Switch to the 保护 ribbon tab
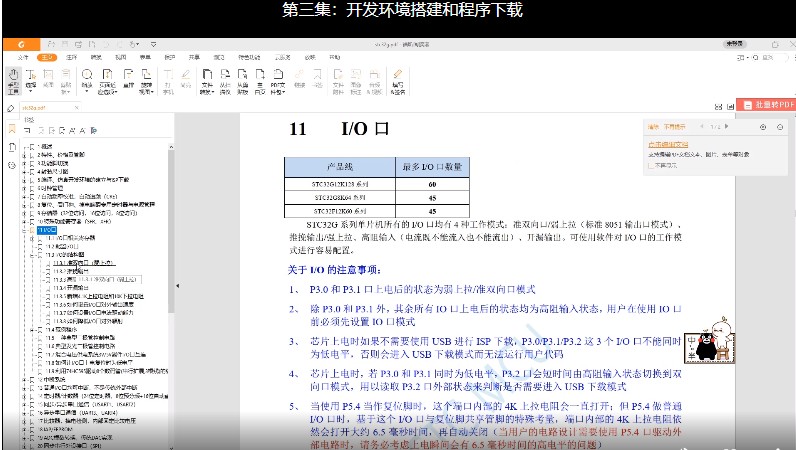 click(170, 57)
